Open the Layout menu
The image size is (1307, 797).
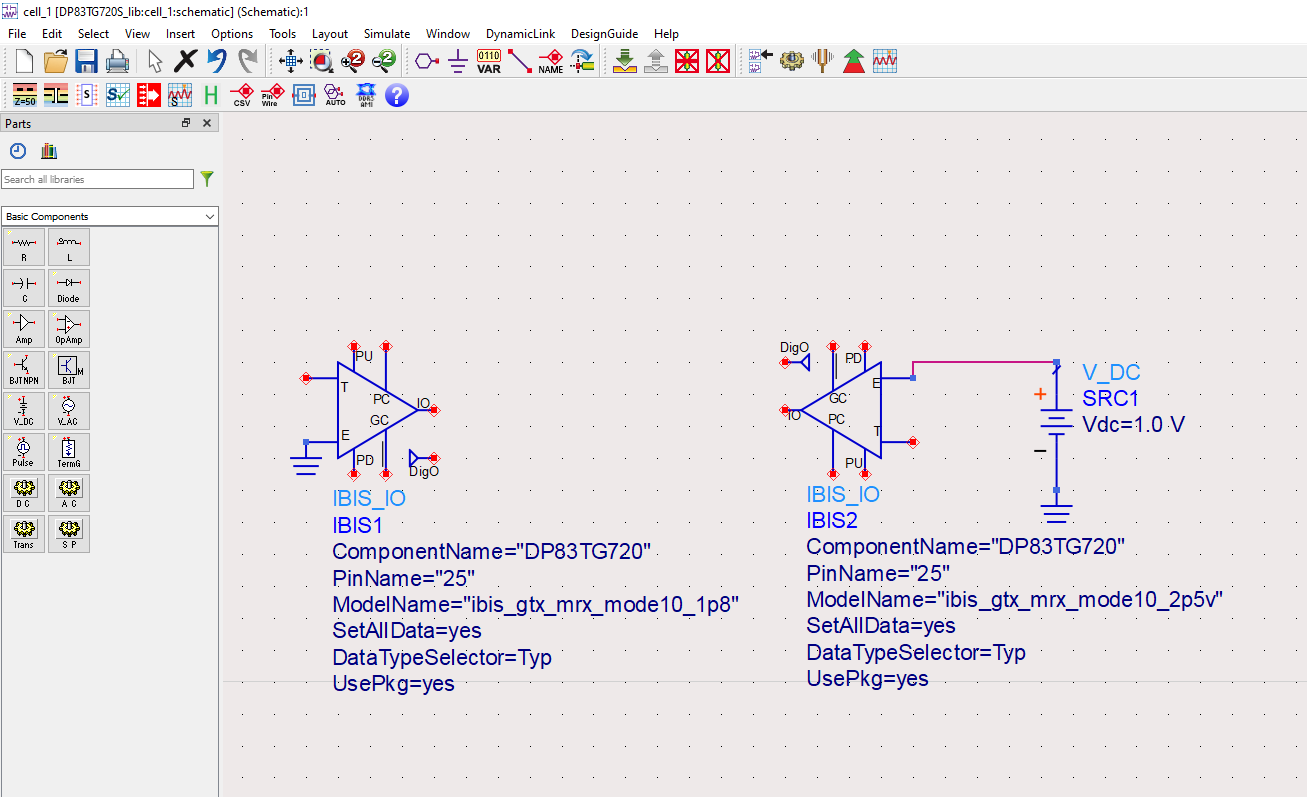point(330,34)
